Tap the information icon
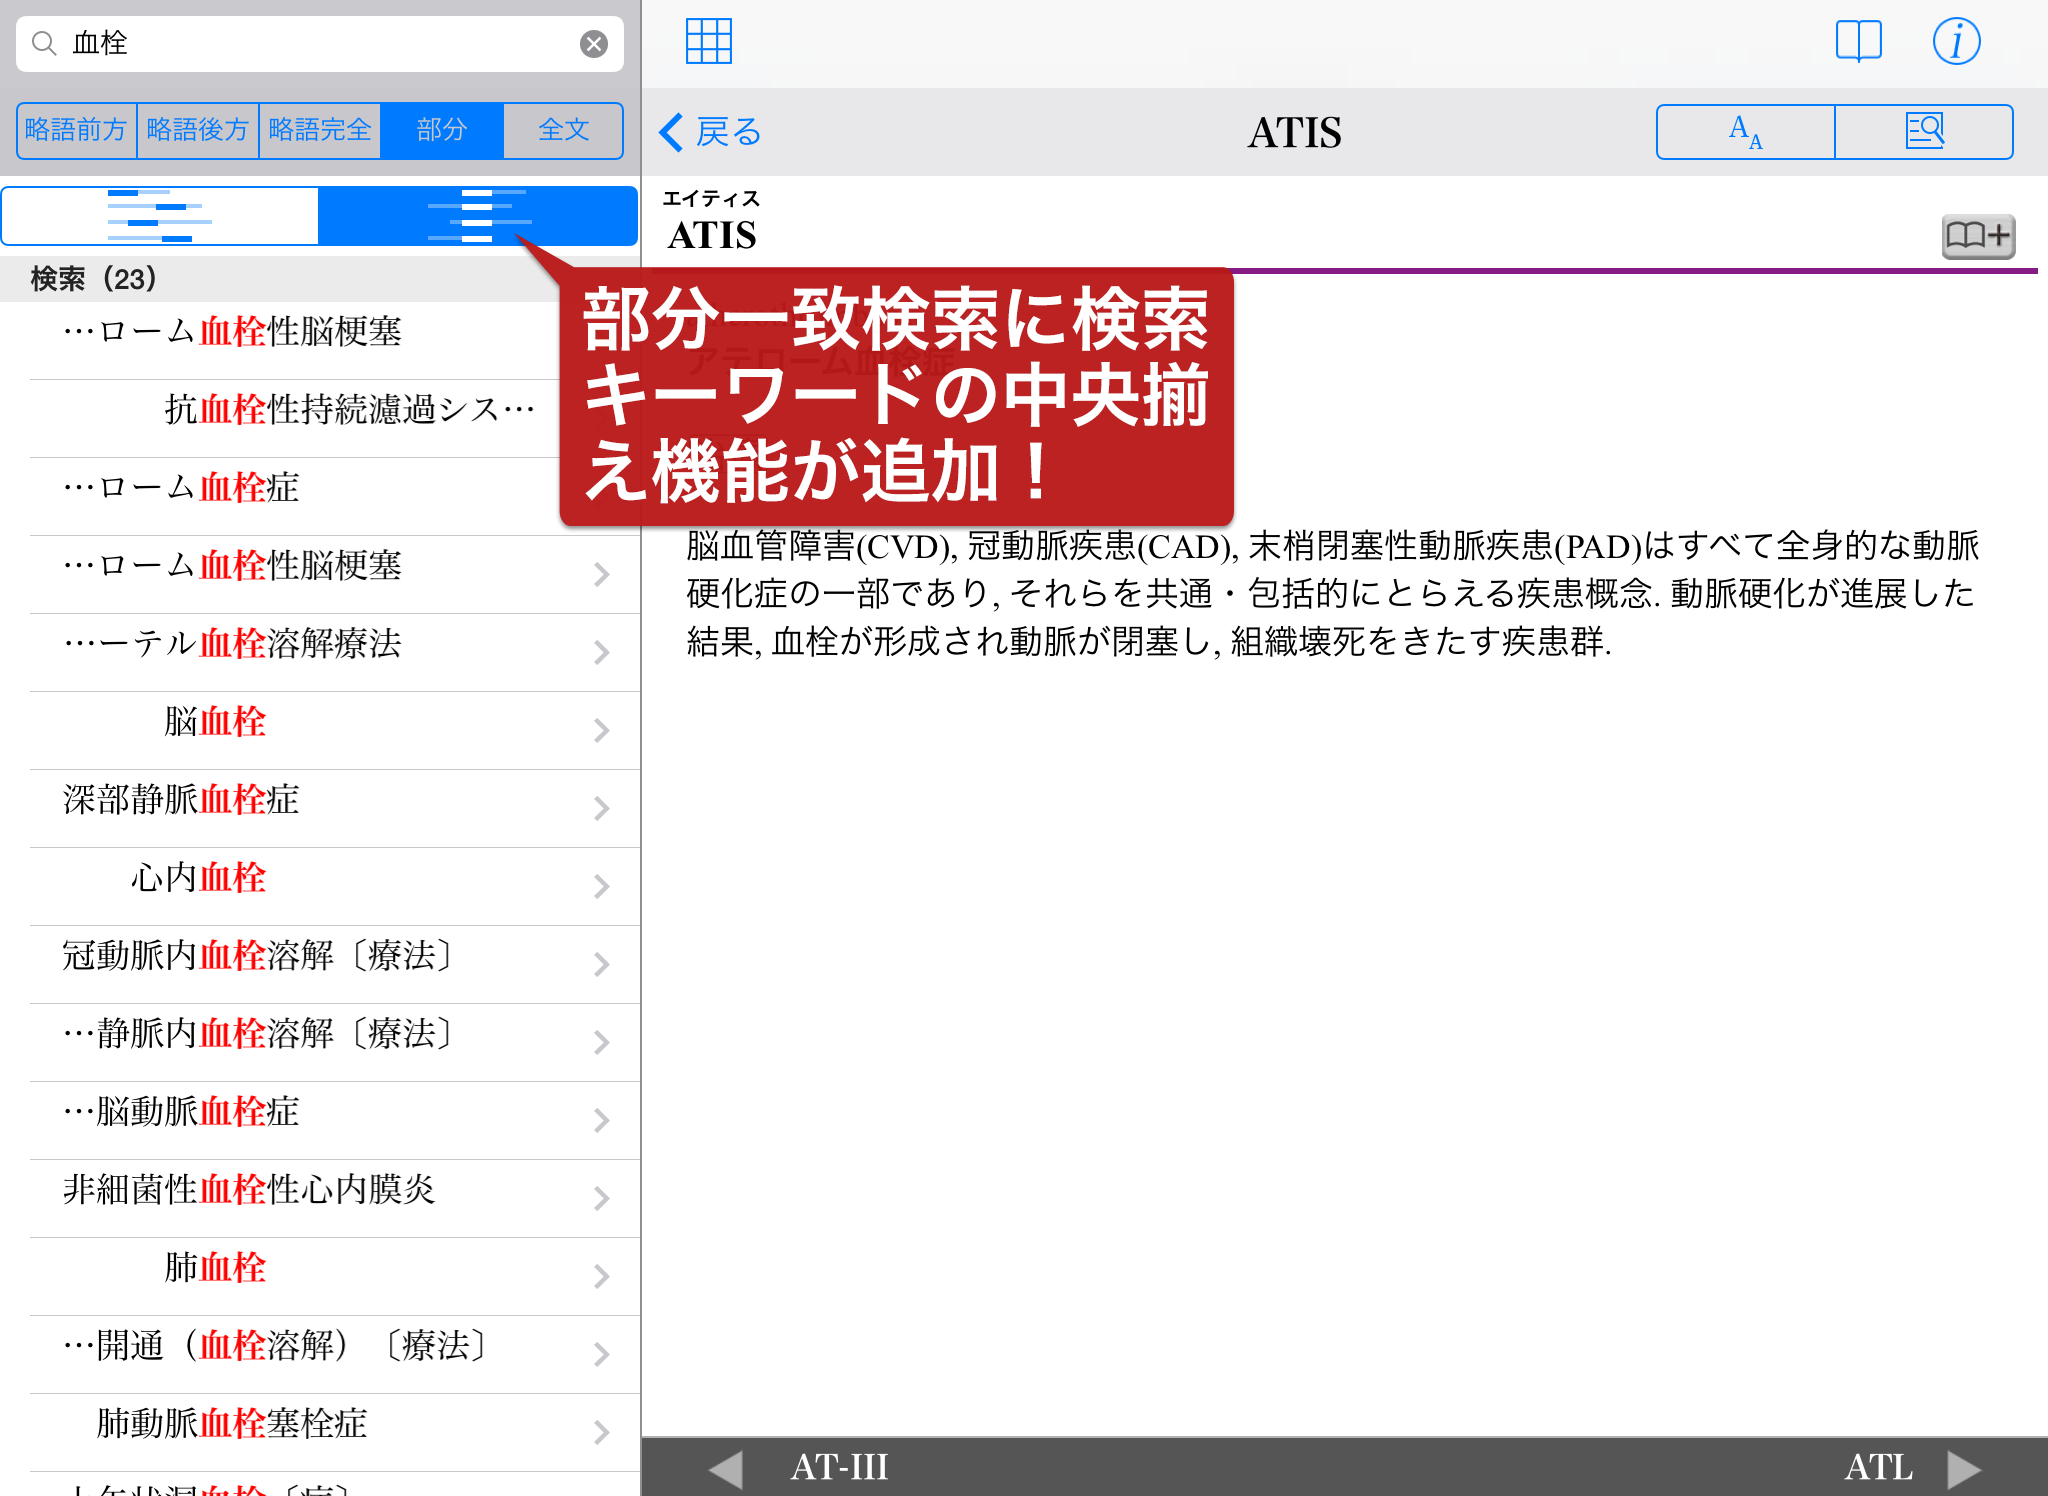This screenshot has height=1496, width=2048. (1956, 42)
